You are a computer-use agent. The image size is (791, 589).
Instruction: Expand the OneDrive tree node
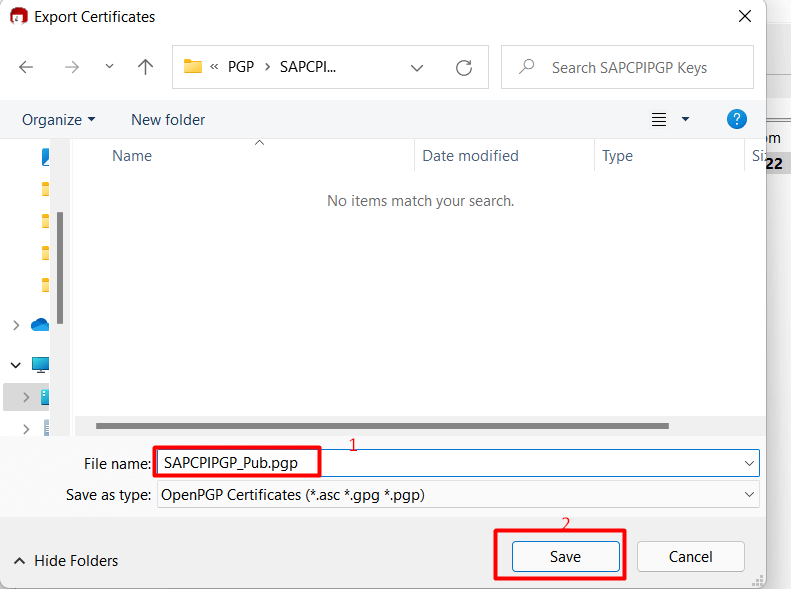coord(16,325)
